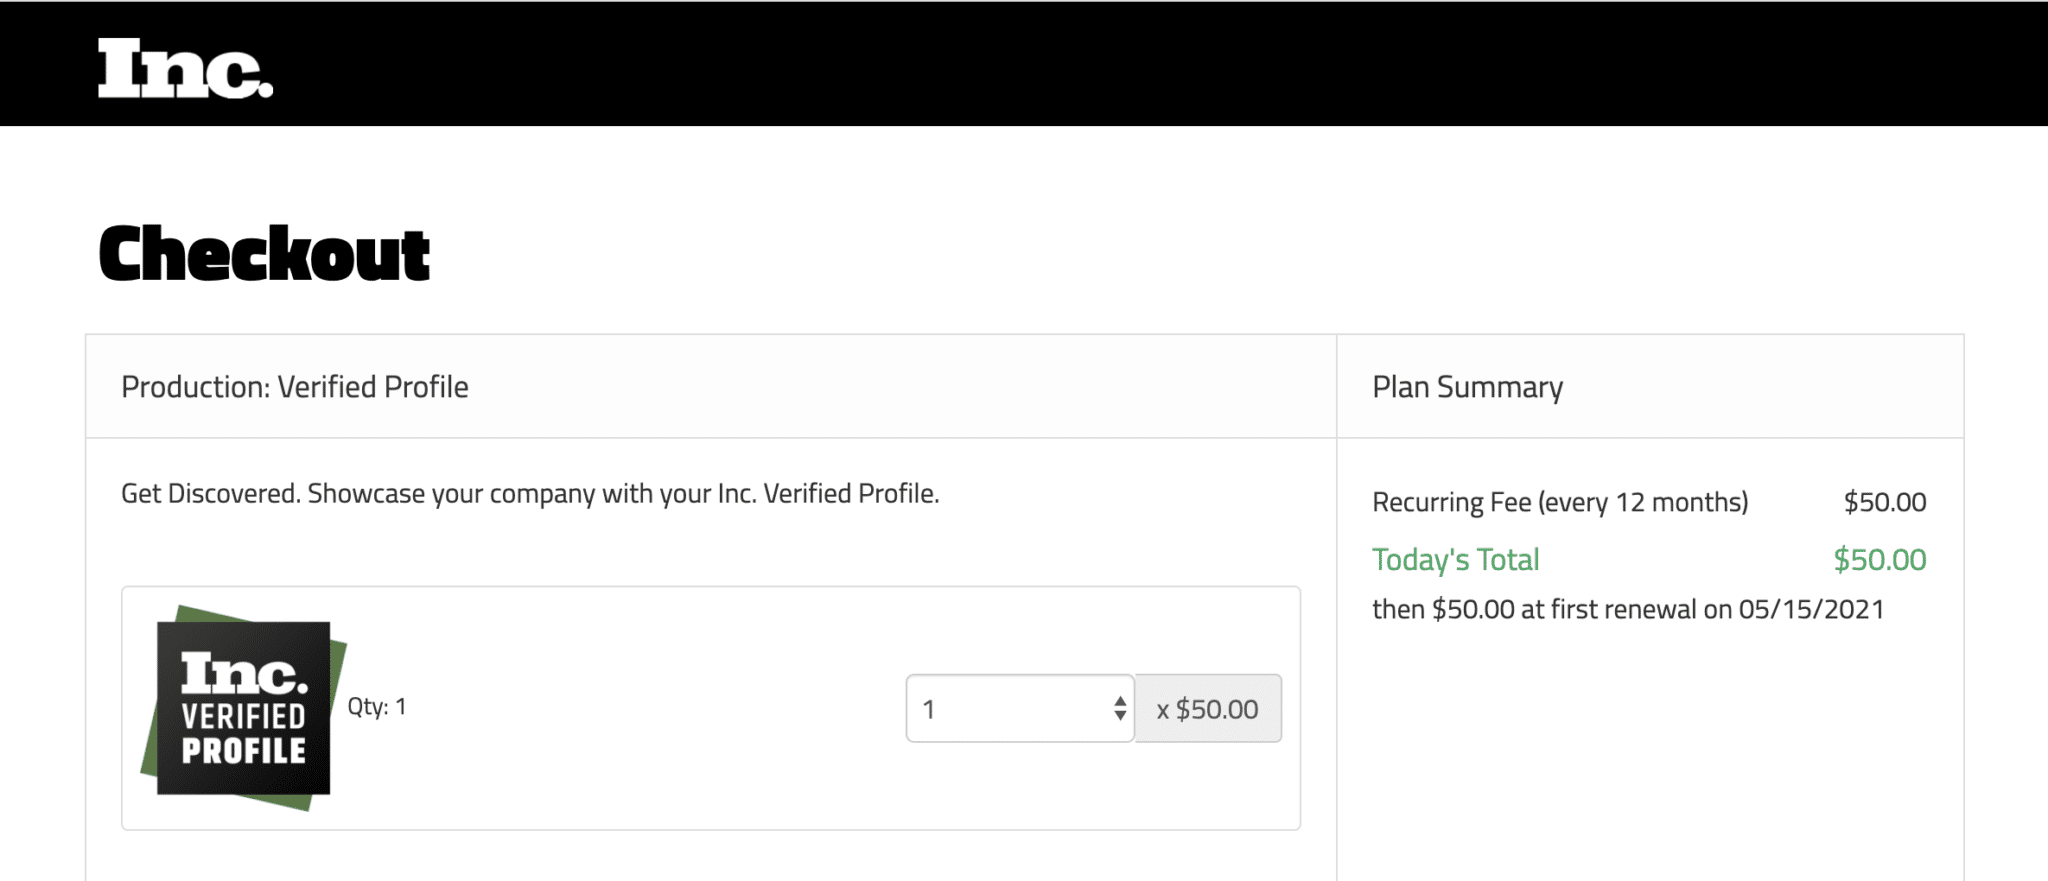Click the 'Recurring Fee (every 12 months)' label

tap(1560, 502)
